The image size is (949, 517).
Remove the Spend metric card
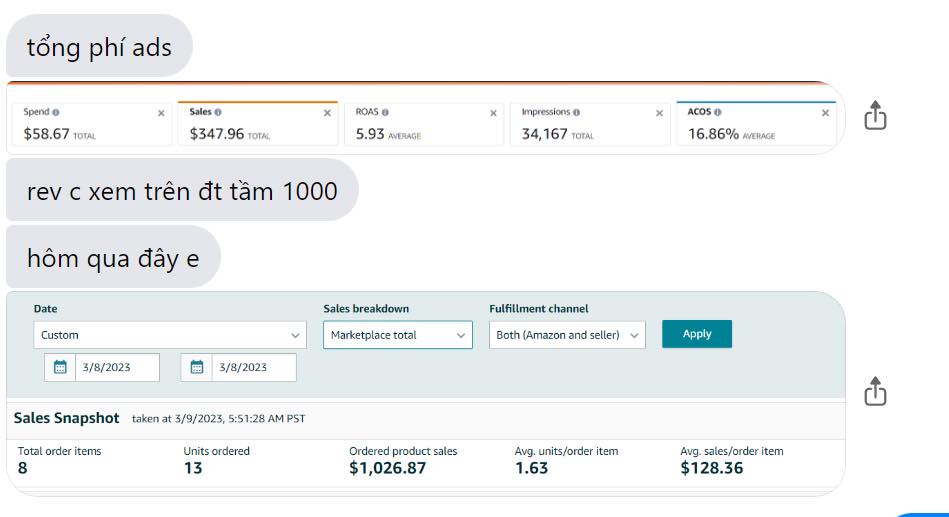click(161, 113)
